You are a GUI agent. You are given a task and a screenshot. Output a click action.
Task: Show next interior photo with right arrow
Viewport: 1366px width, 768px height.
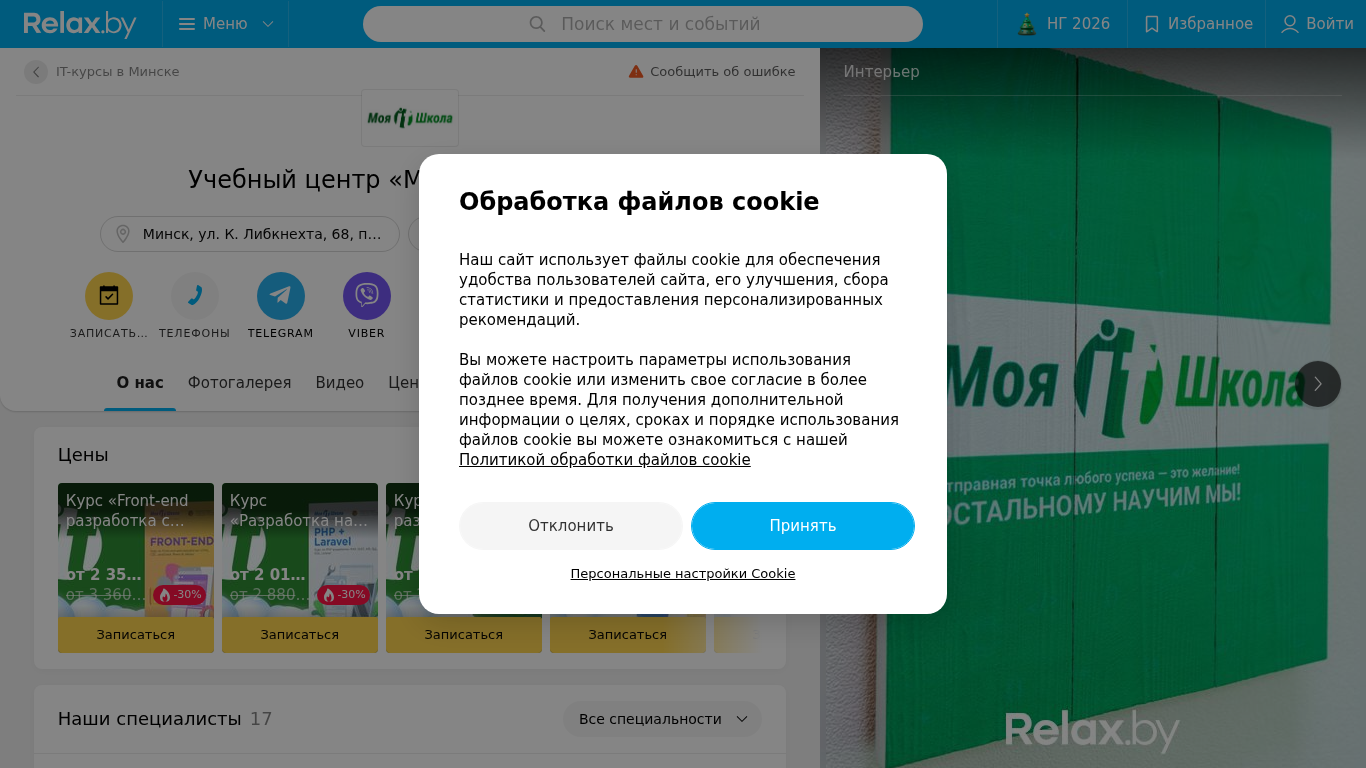[1318, 384]
